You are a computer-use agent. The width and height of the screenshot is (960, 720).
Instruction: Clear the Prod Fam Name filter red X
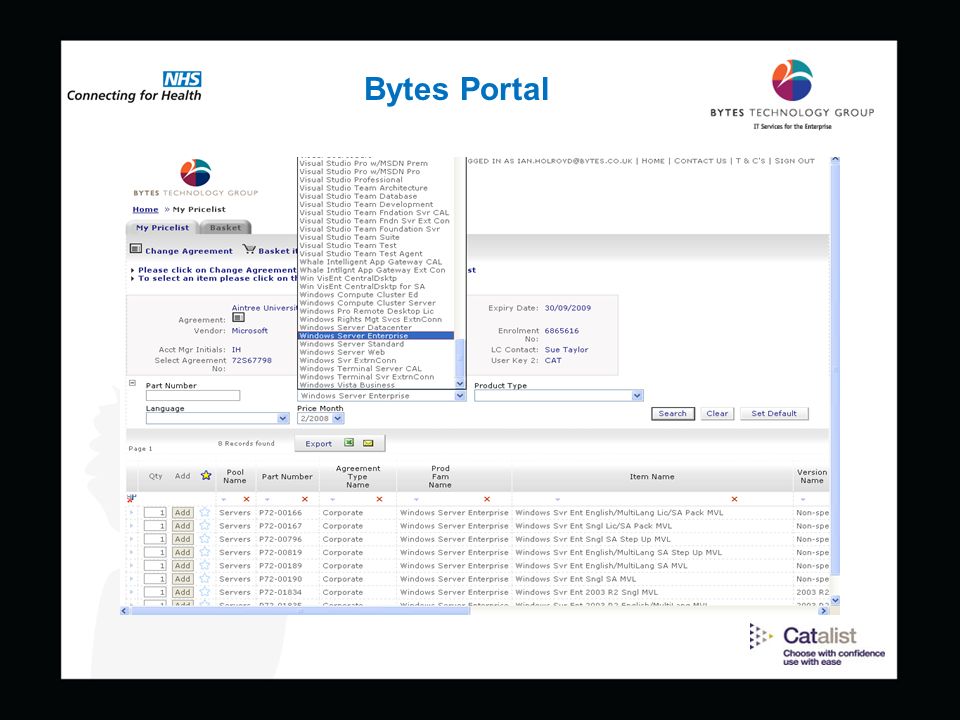487,499
